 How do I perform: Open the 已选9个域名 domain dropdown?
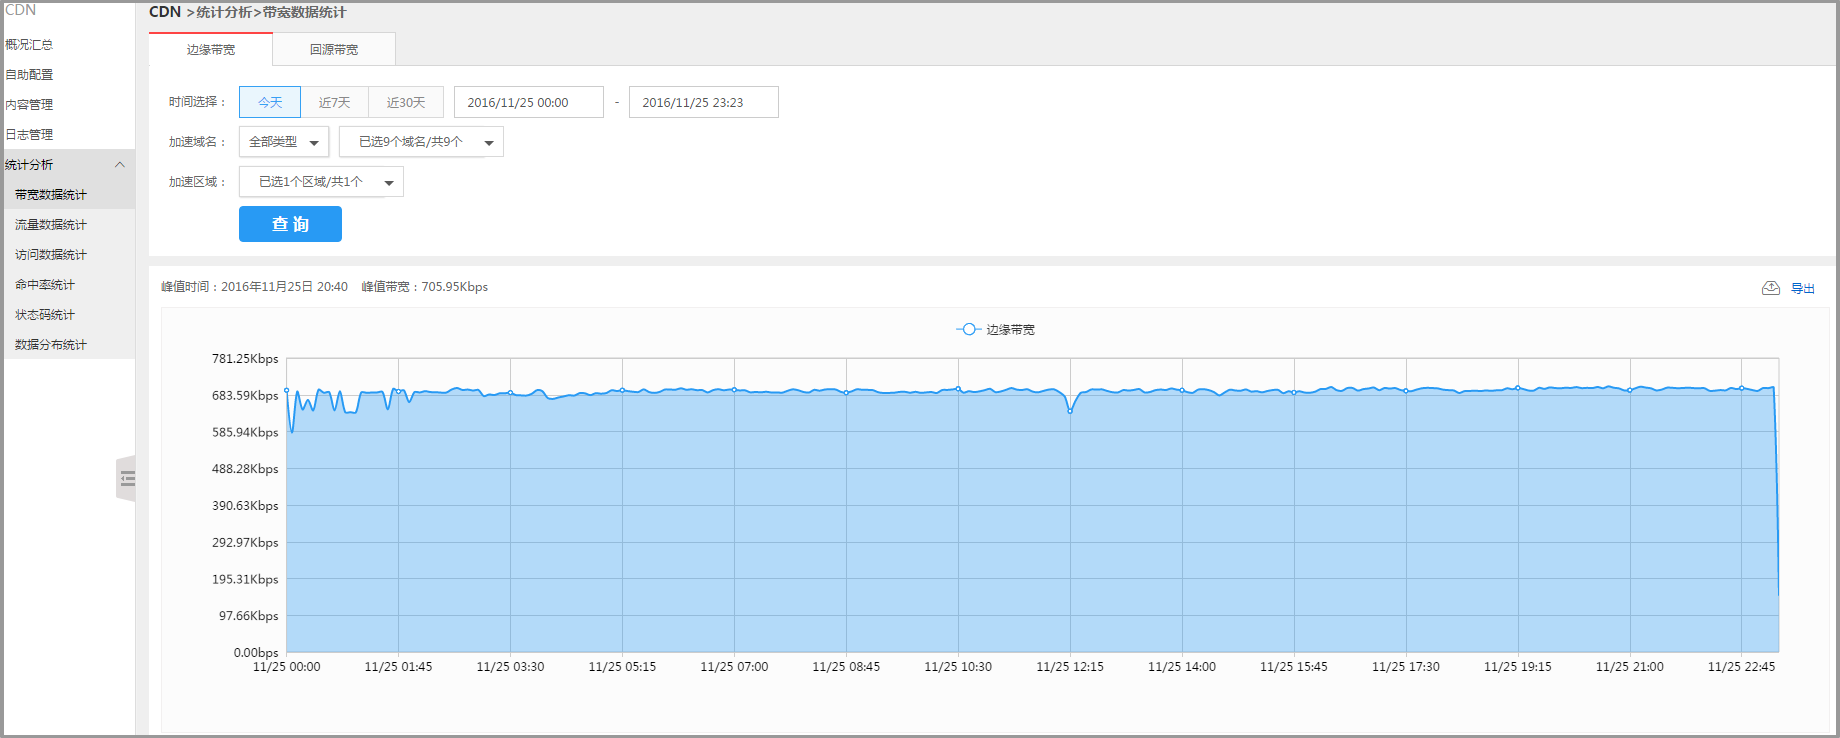point(421,142)
